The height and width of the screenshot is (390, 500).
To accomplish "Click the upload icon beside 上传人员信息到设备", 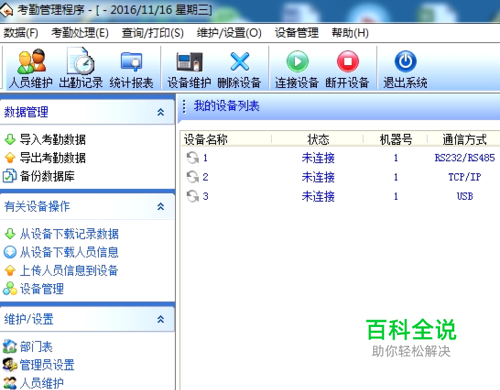I will click(10, 270).
